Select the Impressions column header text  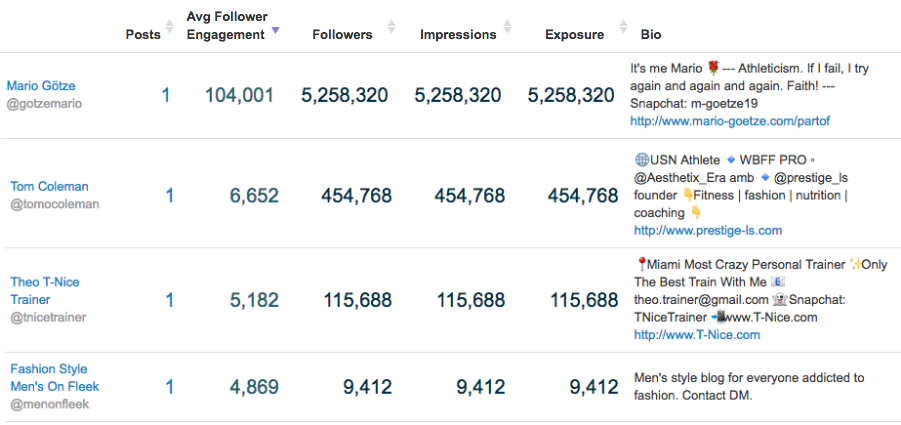pyautogui.click(x=458, y=34)
